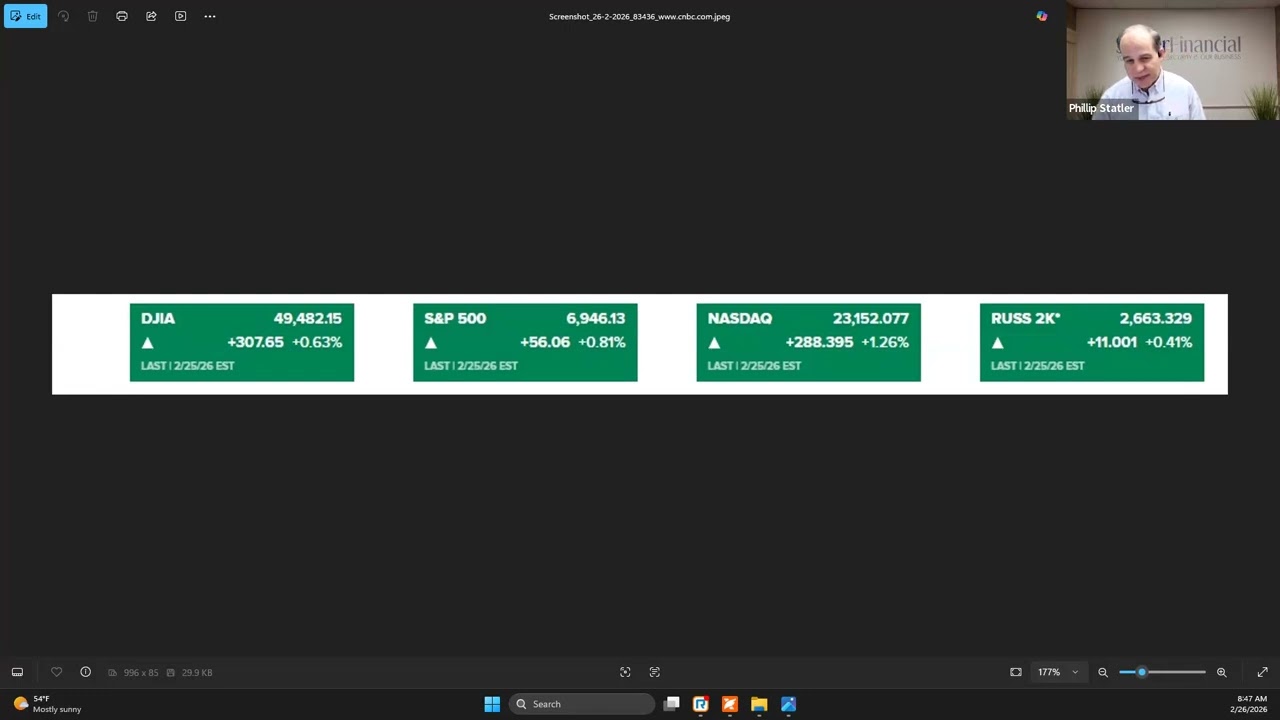The image size is (1280, 720).
Task: Zoom out using the minus magnifier
Action: coord(1103,672)
